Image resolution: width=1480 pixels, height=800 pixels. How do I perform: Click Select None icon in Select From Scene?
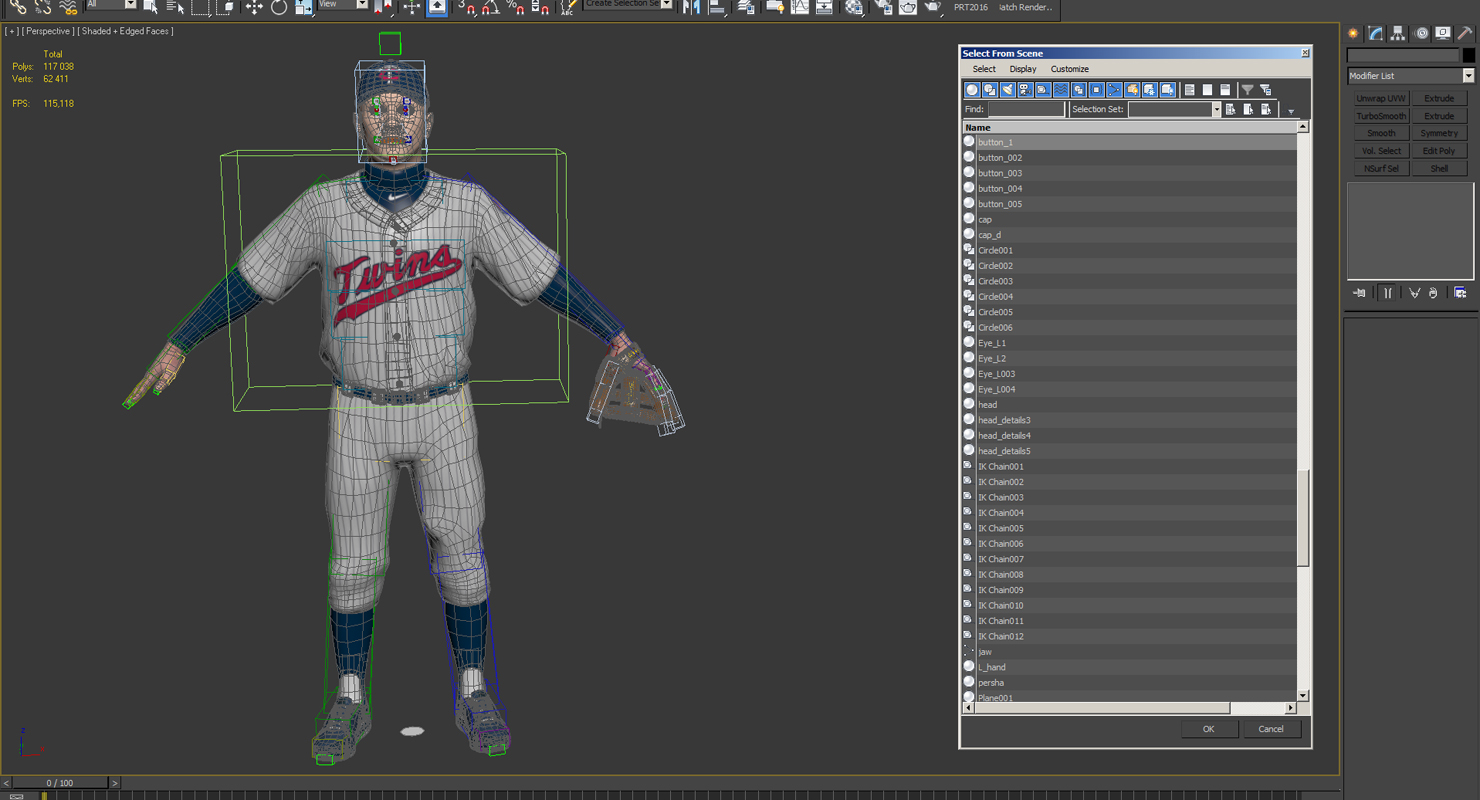point(1207,90)
